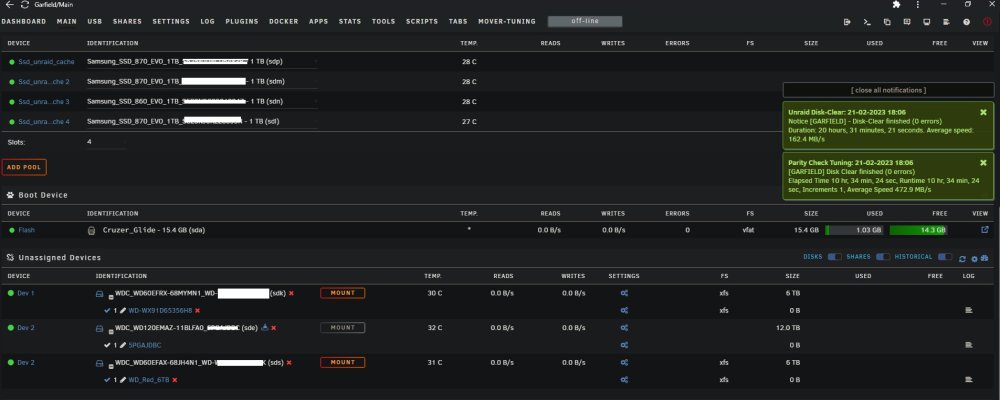Open the system info monitor icon

point(927,22)
